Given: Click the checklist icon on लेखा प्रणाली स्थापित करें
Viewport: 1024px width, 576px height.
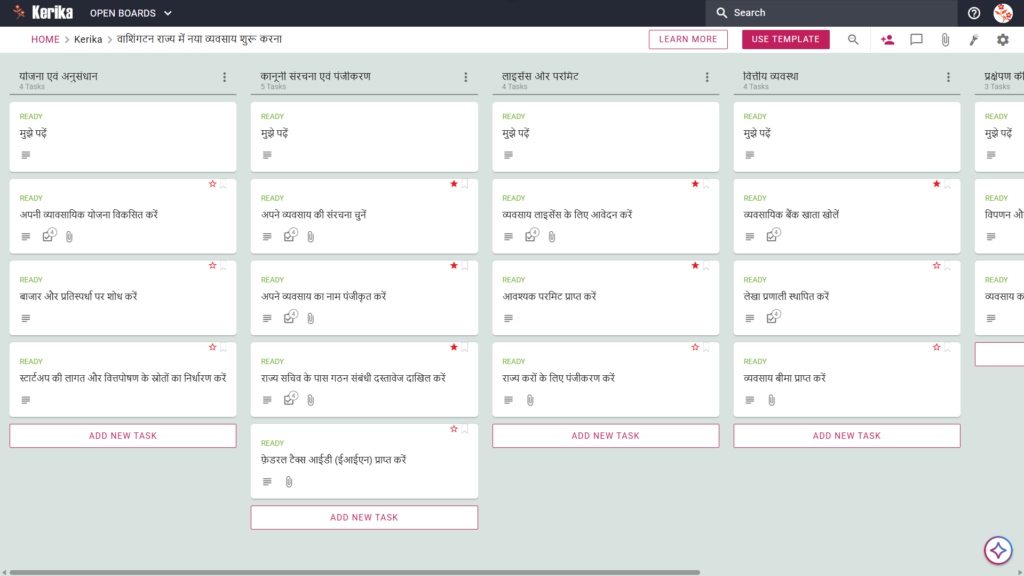Looking at the screenshot, I should 773,317.
